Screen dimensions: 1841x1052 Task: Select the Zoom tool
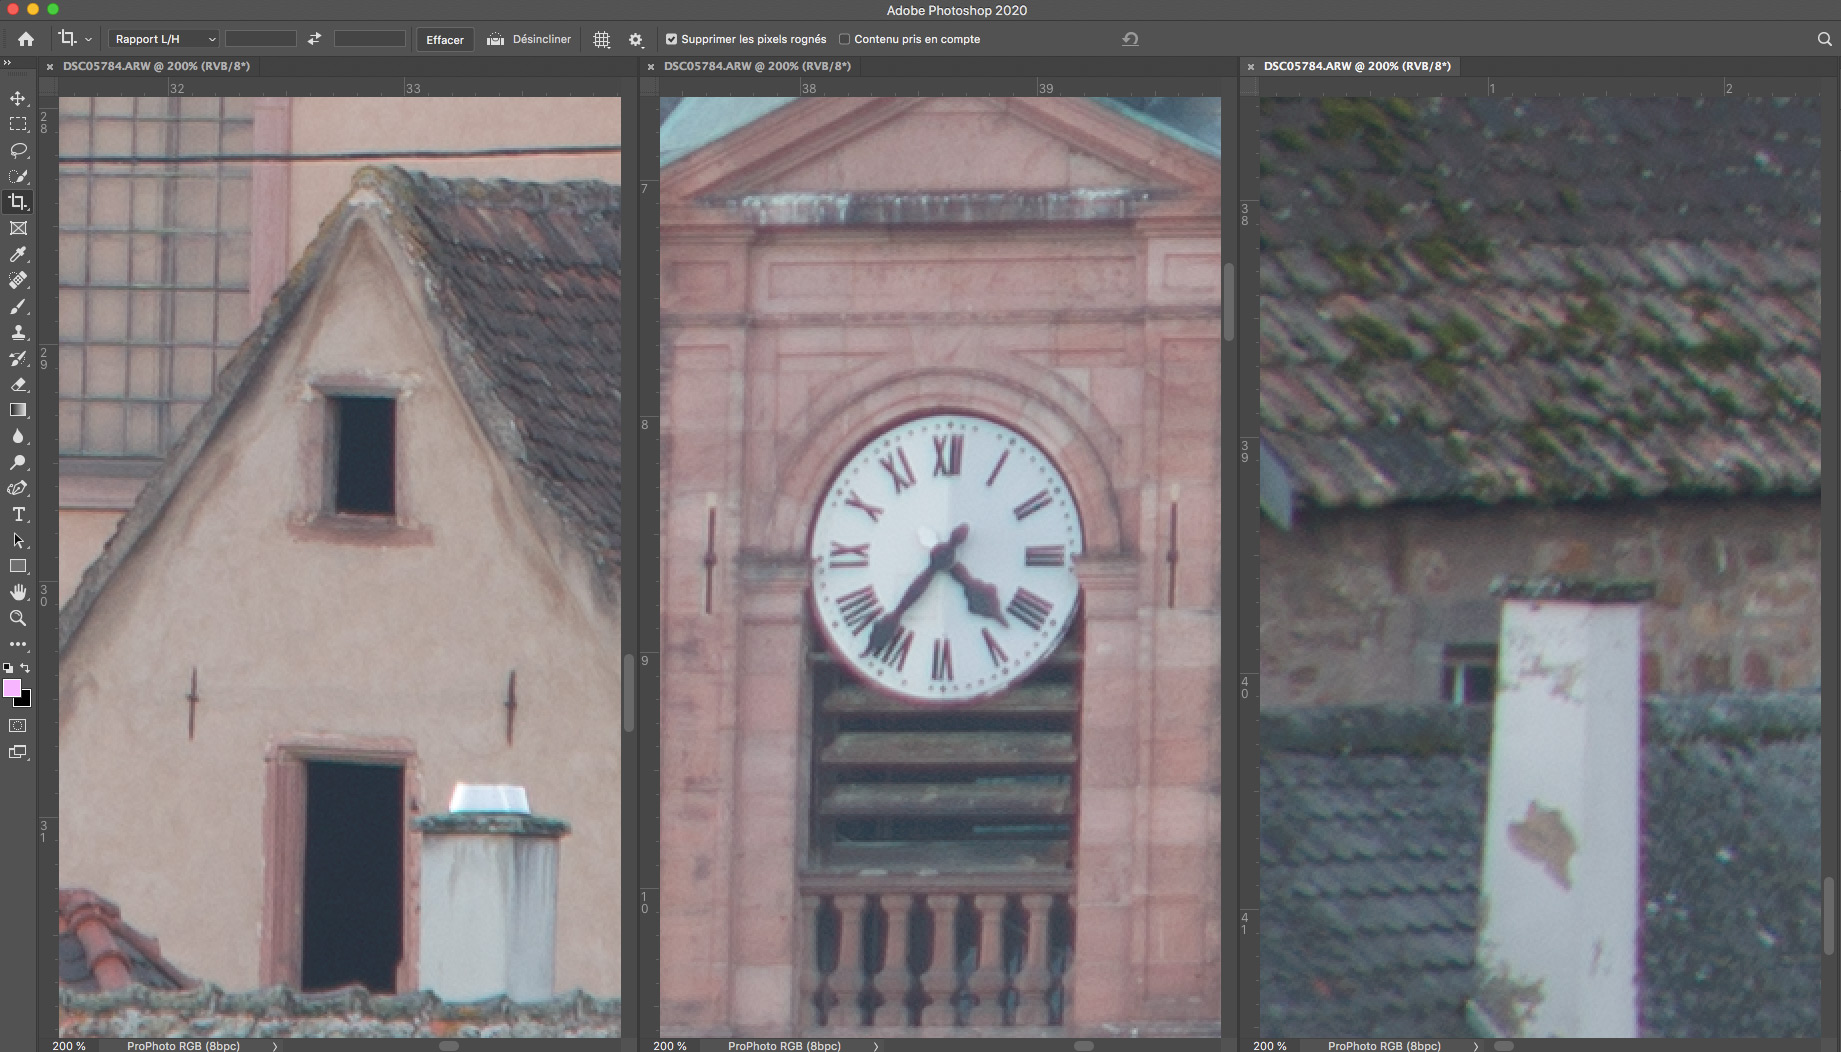pyautogui.click(x=18, y=618)
